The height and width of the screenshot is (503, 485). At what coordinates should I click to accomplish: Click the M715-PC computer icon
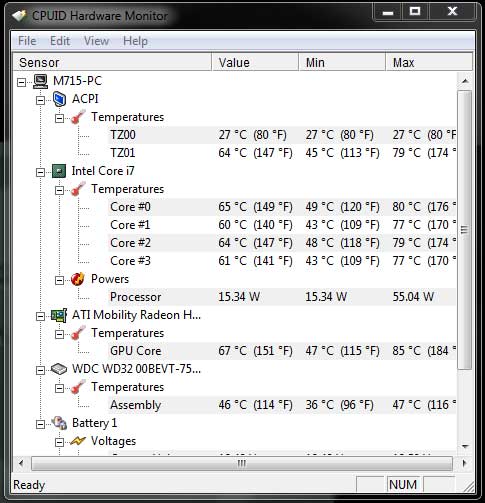point(40,81)
